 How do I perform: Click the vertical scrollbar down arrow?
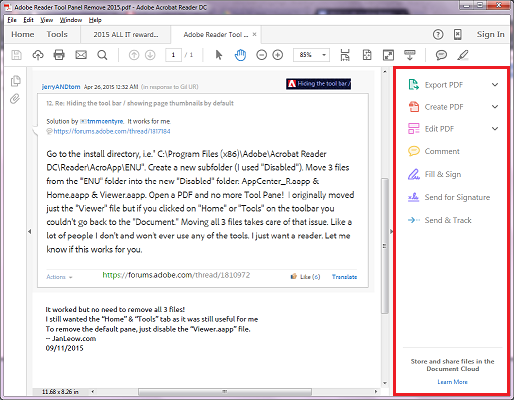coord(385,383)
